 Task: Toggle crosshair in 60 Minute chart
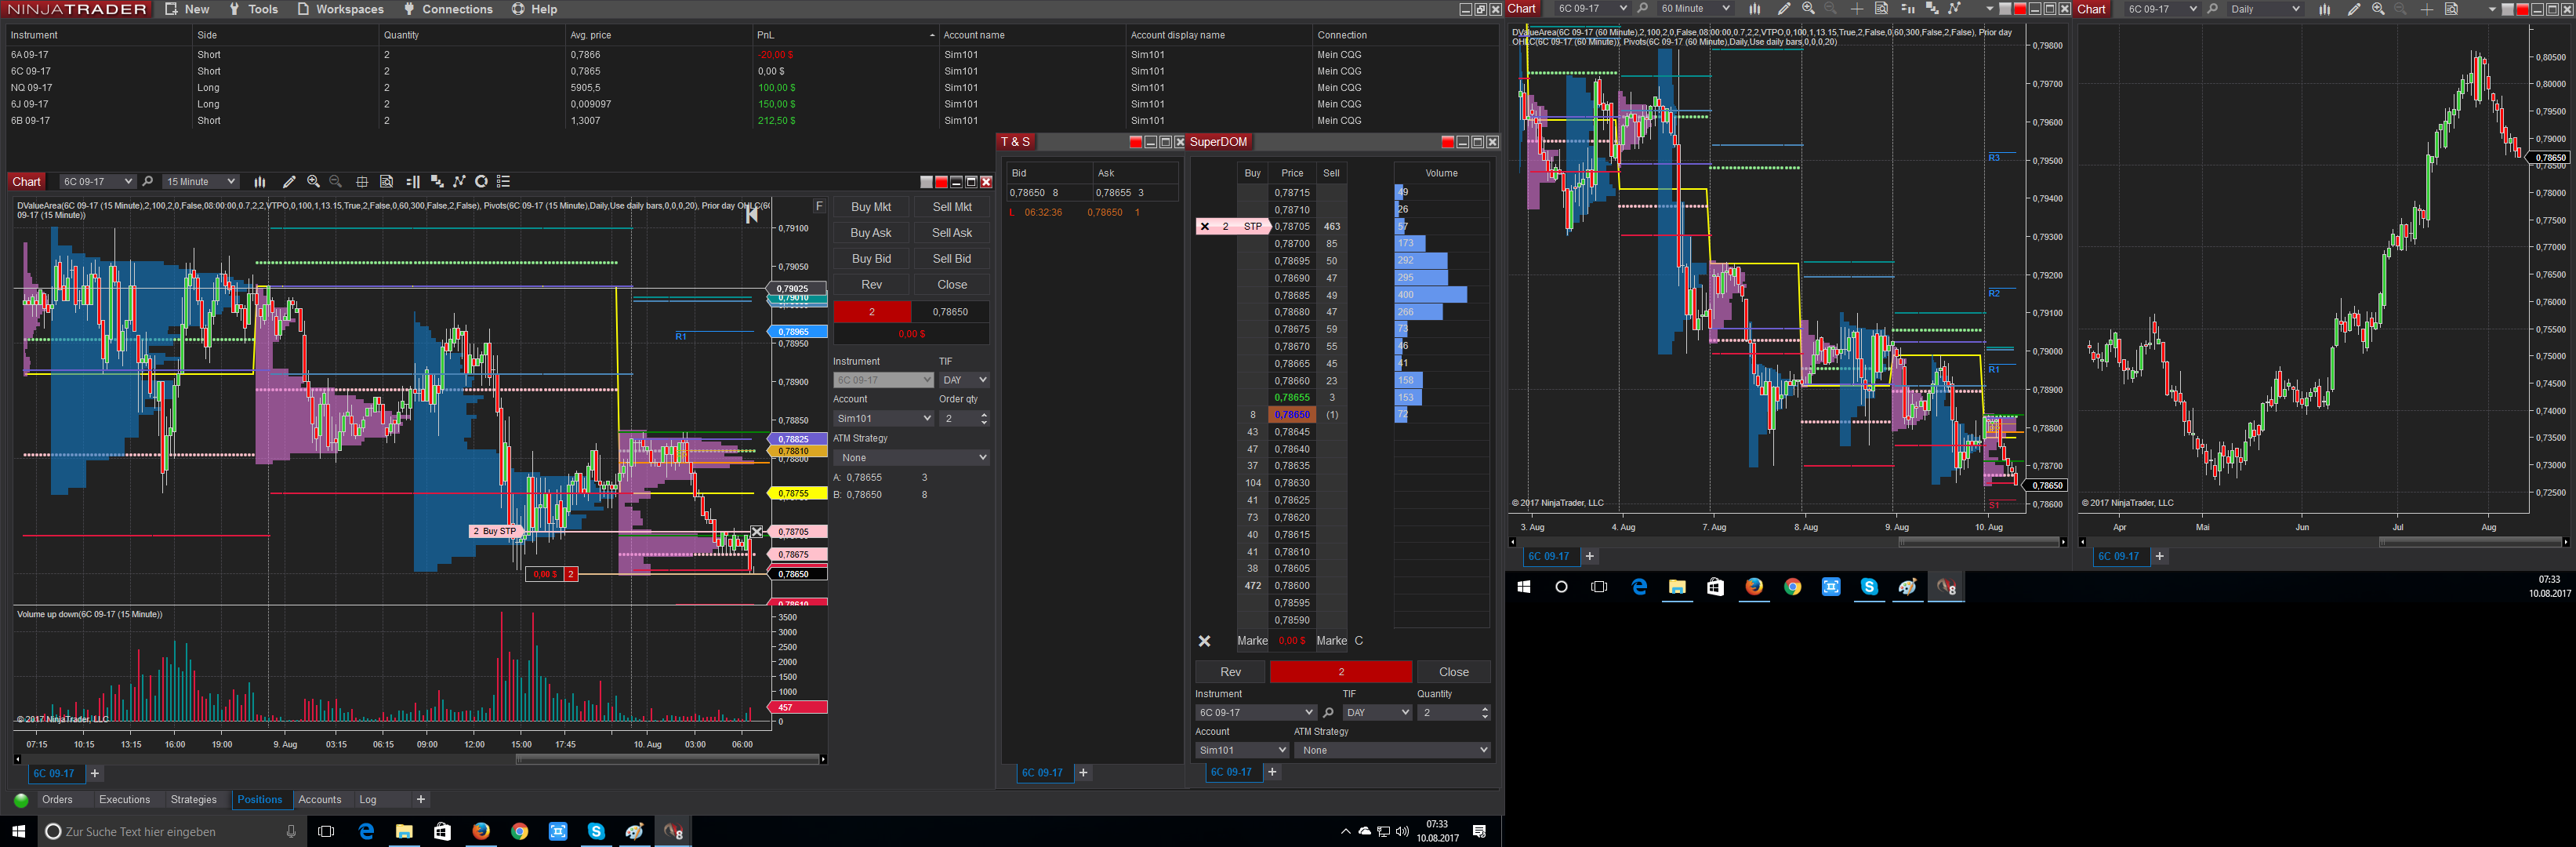coord(1857,9)
